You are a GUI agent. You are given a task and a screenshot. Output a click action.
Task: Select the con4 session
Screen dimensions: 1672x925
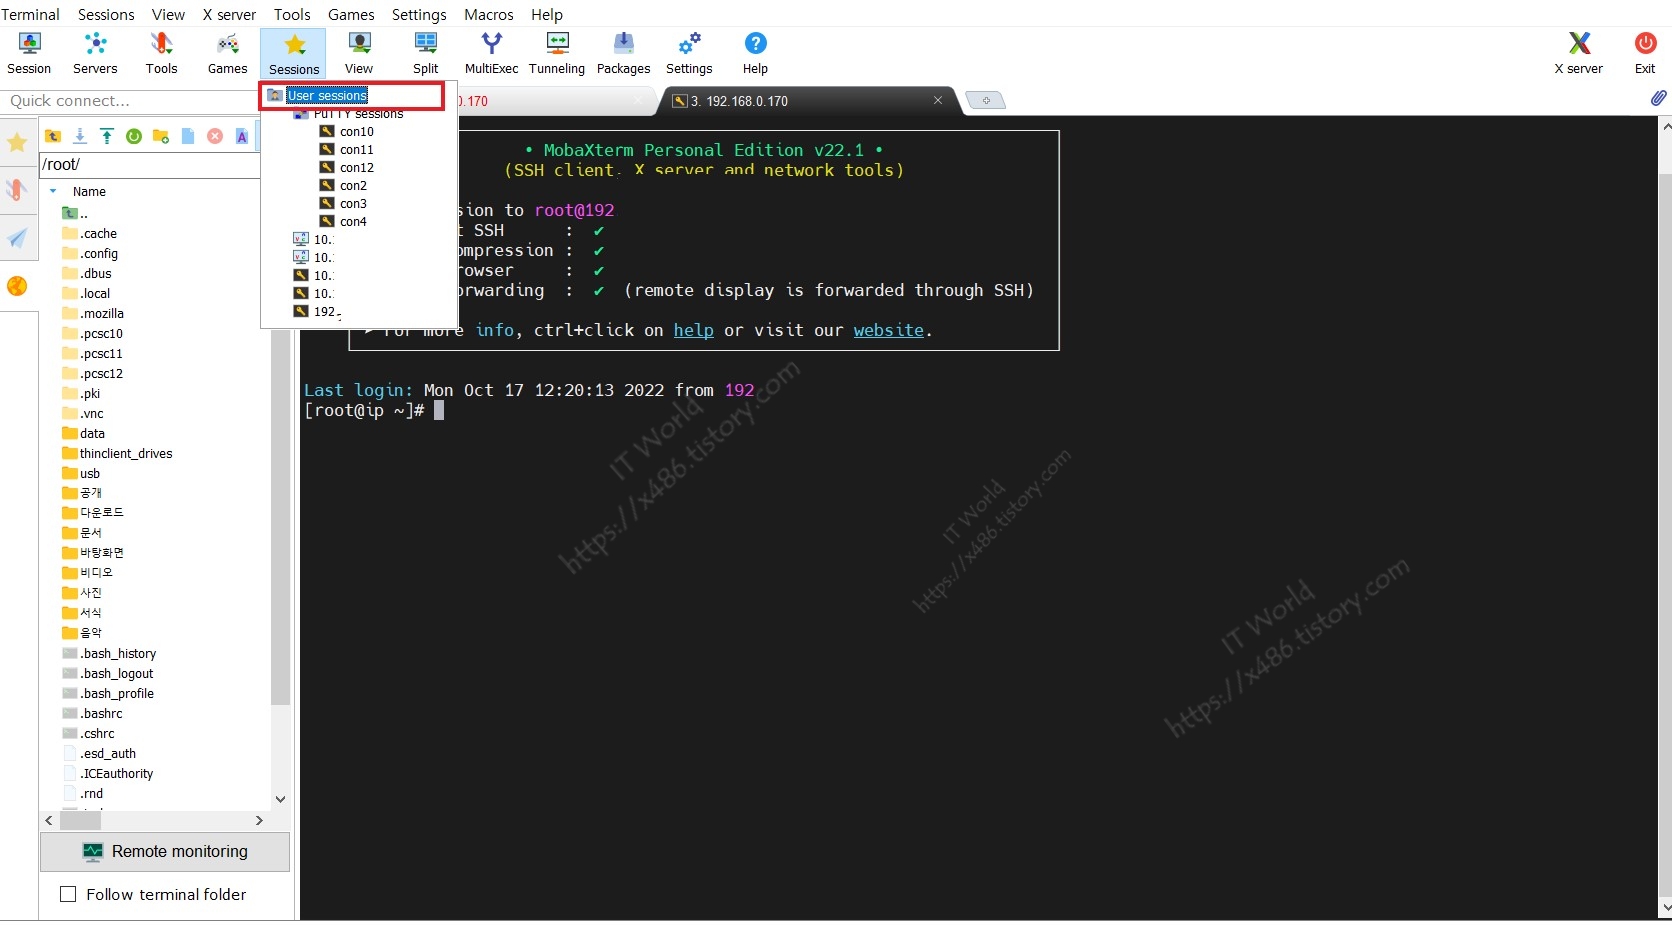tap(353, 221)
